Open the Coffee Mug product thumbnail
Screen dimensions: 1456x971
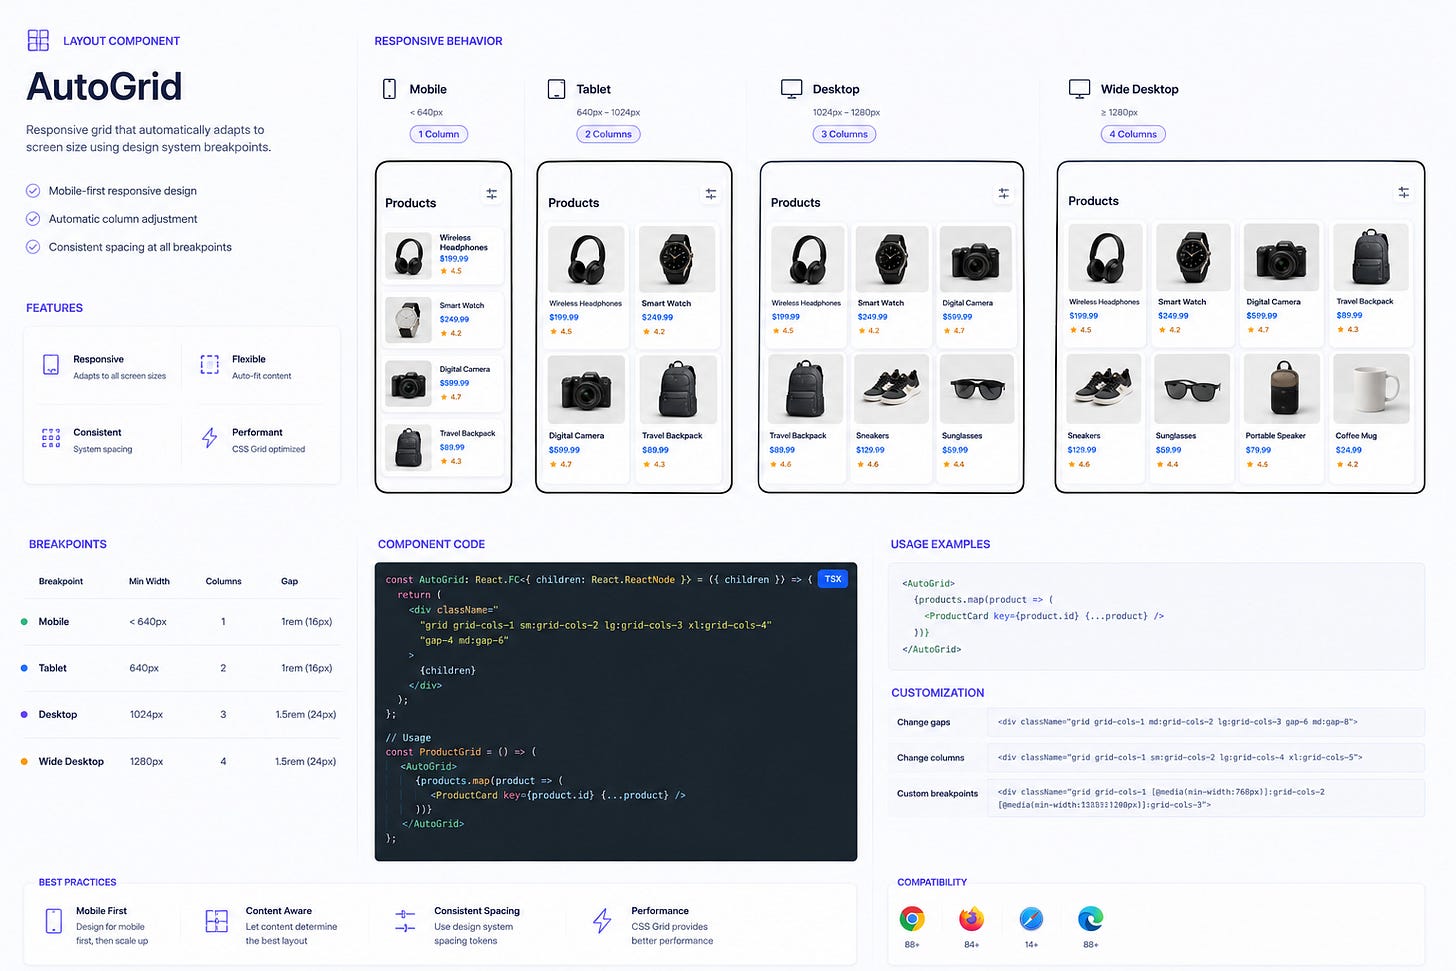1371,389
